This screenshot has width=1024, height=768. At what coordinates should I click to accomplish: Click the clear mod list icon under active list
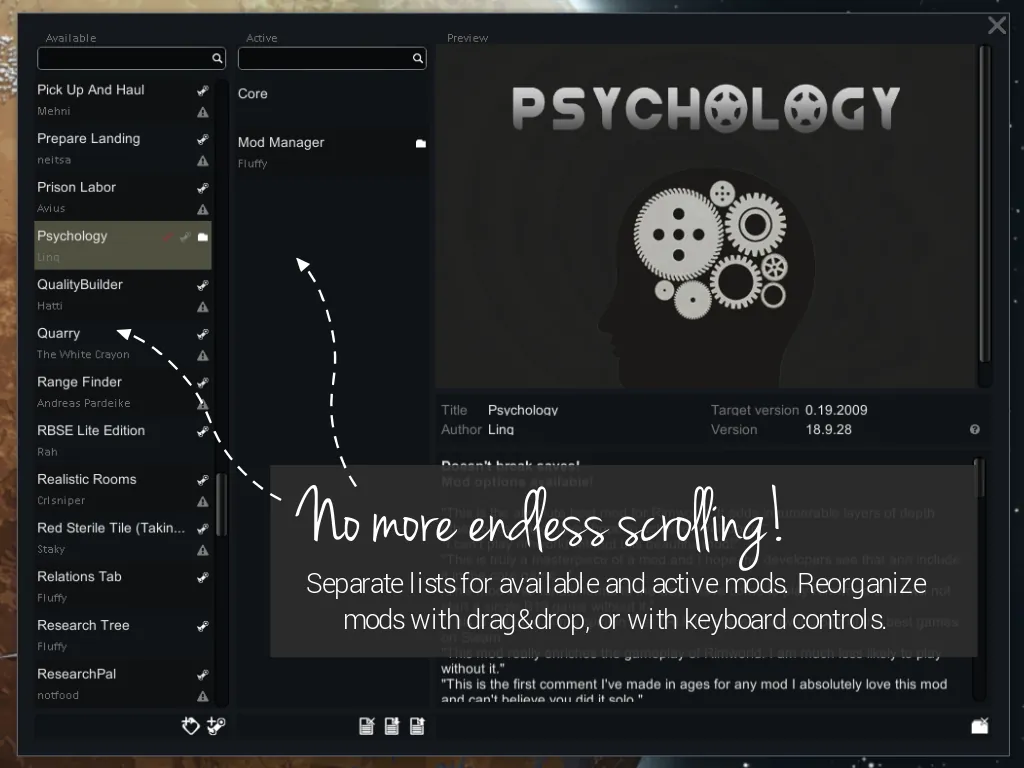click(367, 726)
